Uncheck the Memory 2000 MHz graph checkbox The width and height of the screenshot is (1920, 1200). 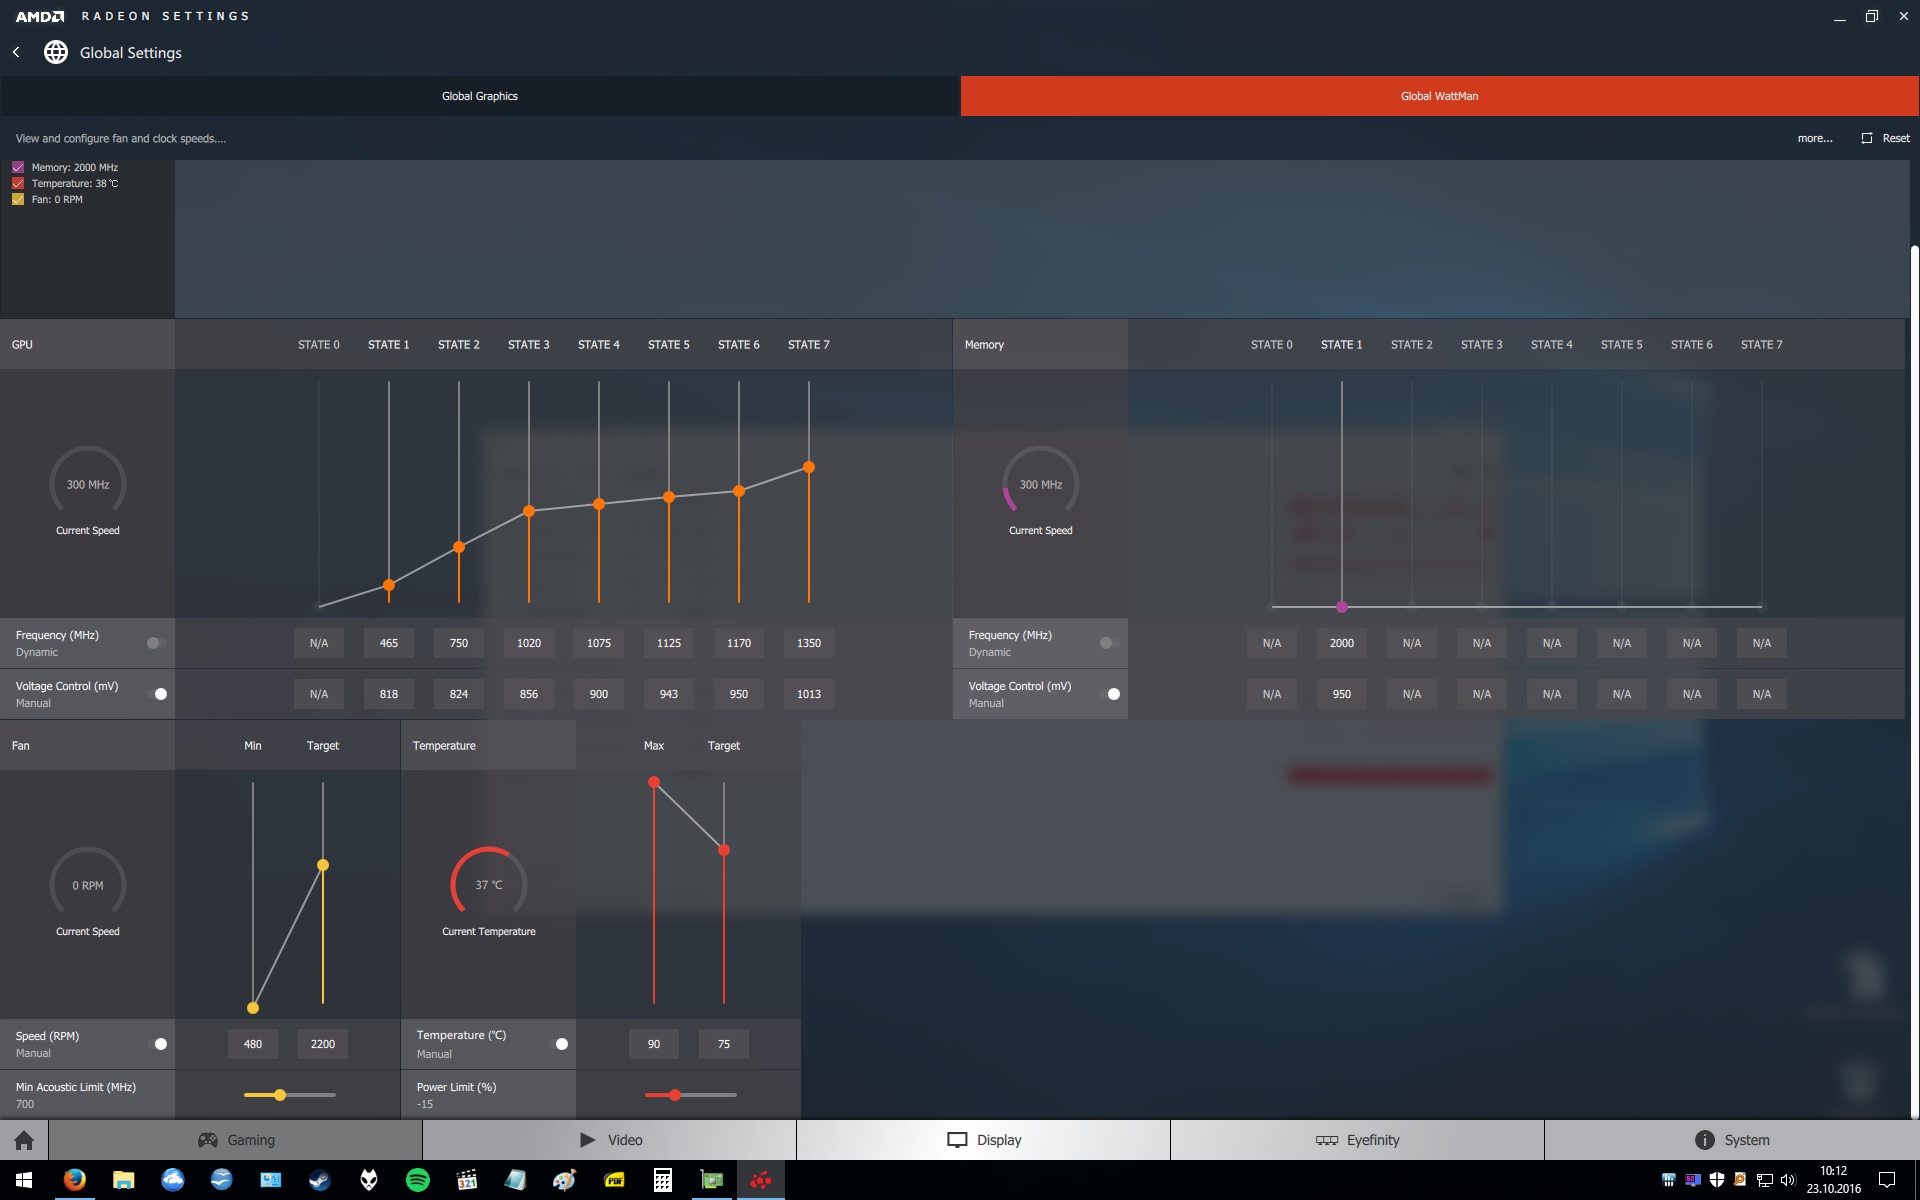(x=18, y=167)
